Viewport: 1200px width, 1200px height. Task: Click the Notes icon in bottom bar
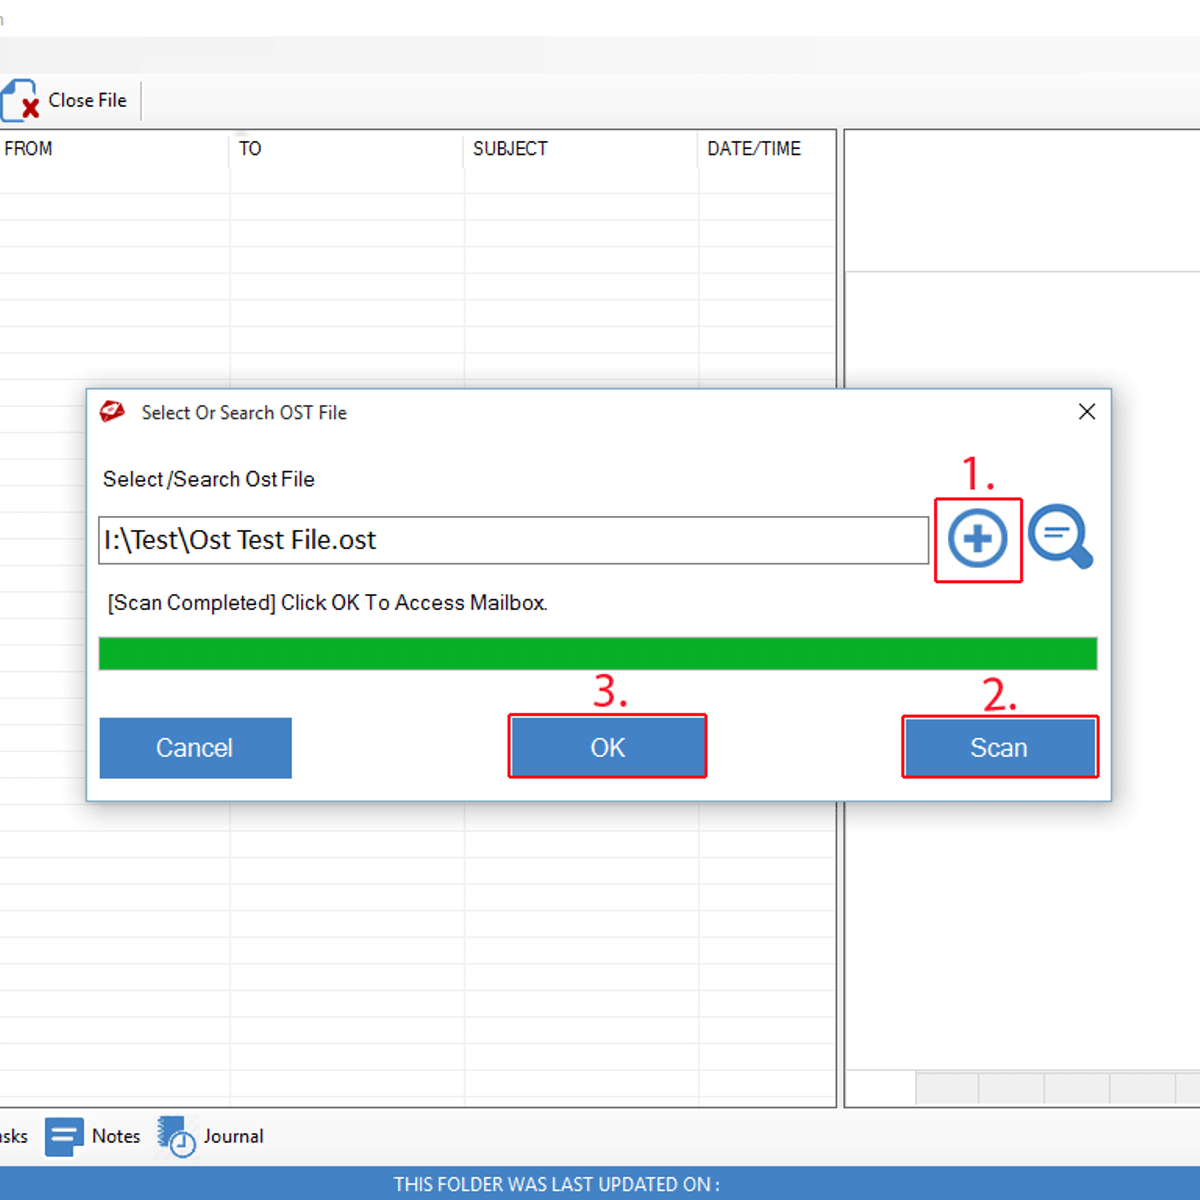64,1137
